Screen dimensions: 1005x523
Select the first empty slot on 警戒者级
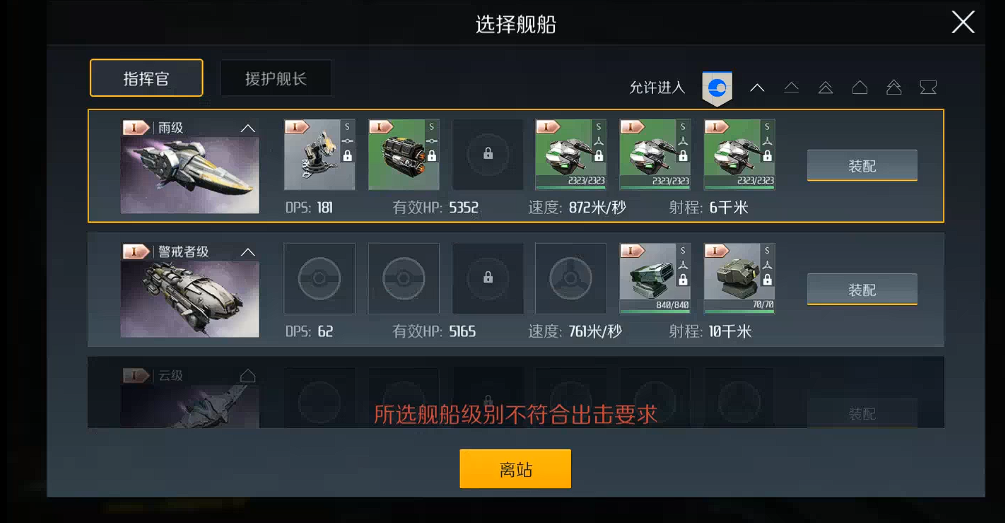pos(319,278)
